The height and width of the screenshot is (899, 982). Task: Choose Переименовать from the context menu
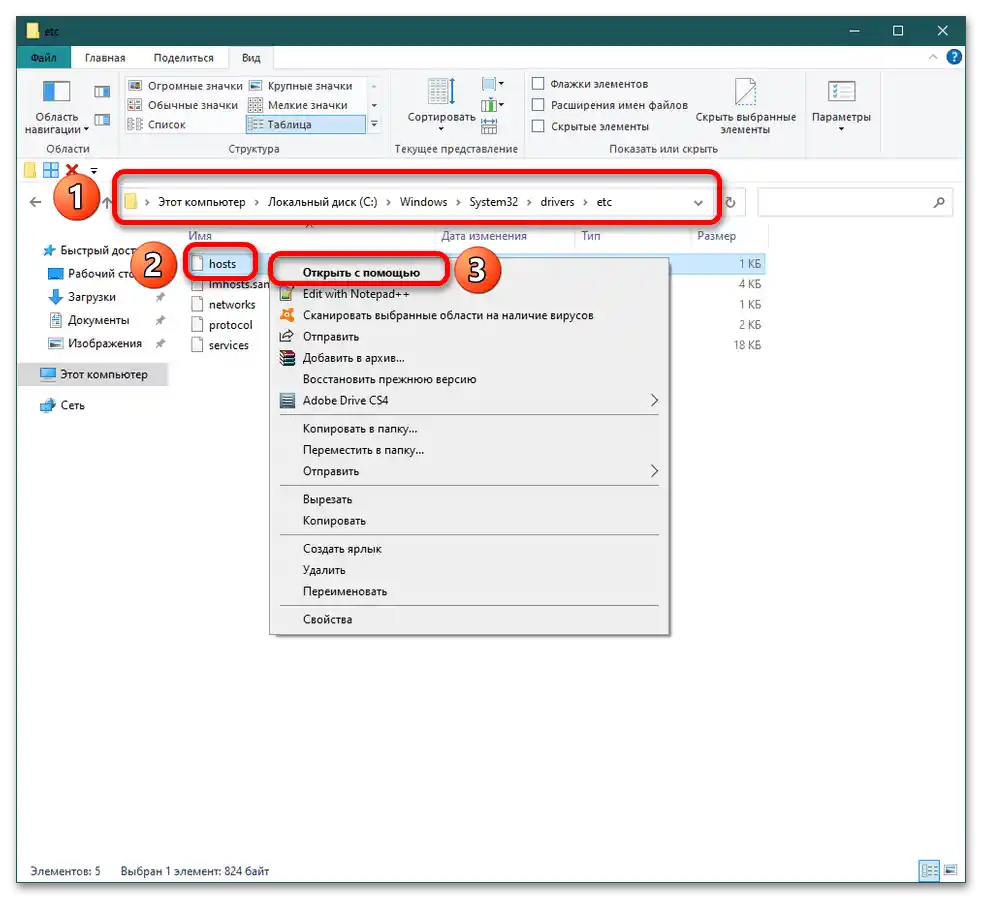click(344, 591)
